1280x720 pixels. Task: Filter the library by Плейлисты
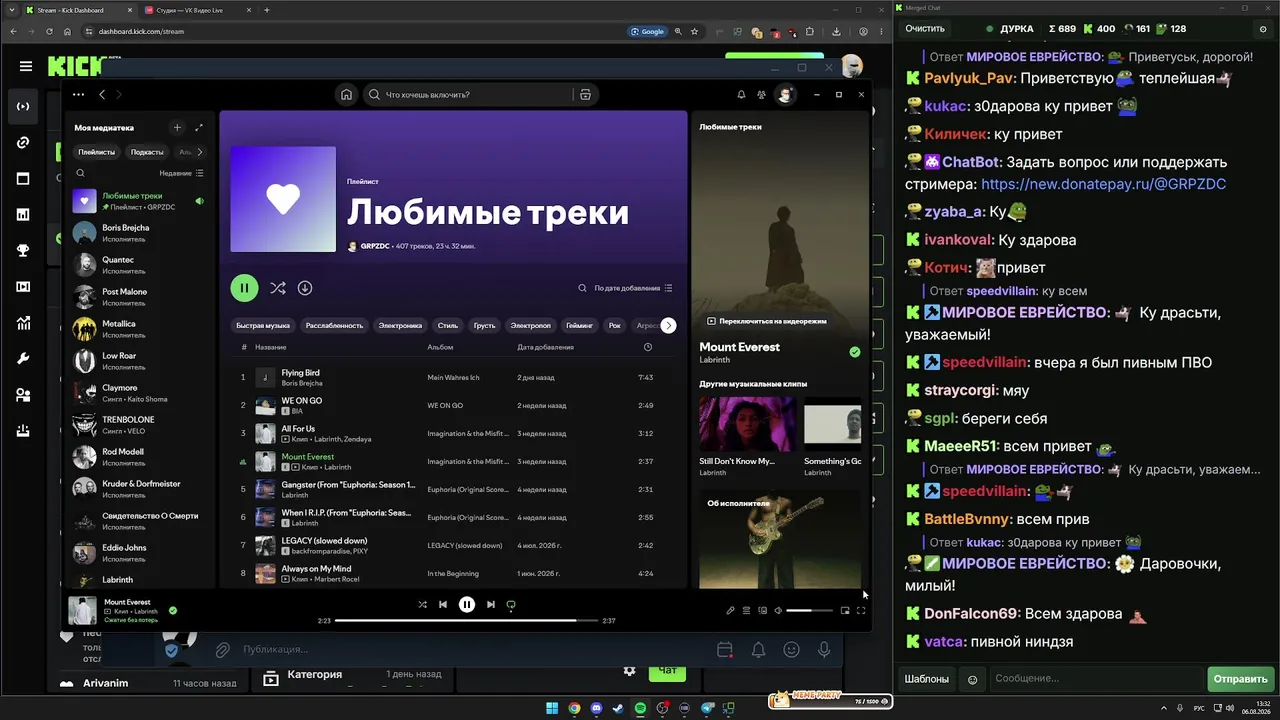coord(96,152)
